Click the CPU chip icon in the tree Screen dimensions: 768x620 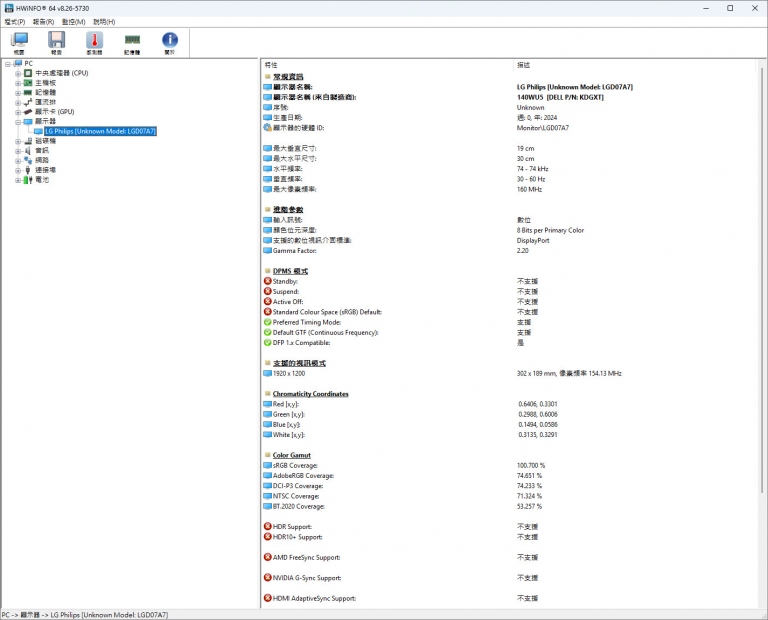pos(28,73)
